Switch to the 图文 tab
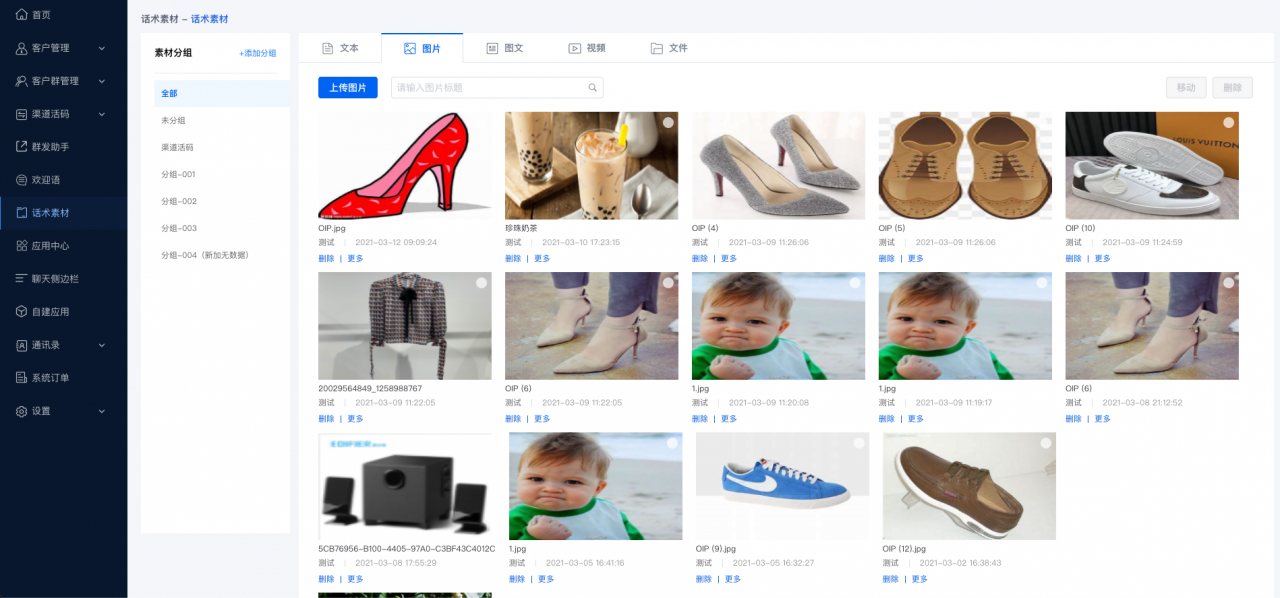The width and height of the screenshot is (1280, 598). click(505, 48)
